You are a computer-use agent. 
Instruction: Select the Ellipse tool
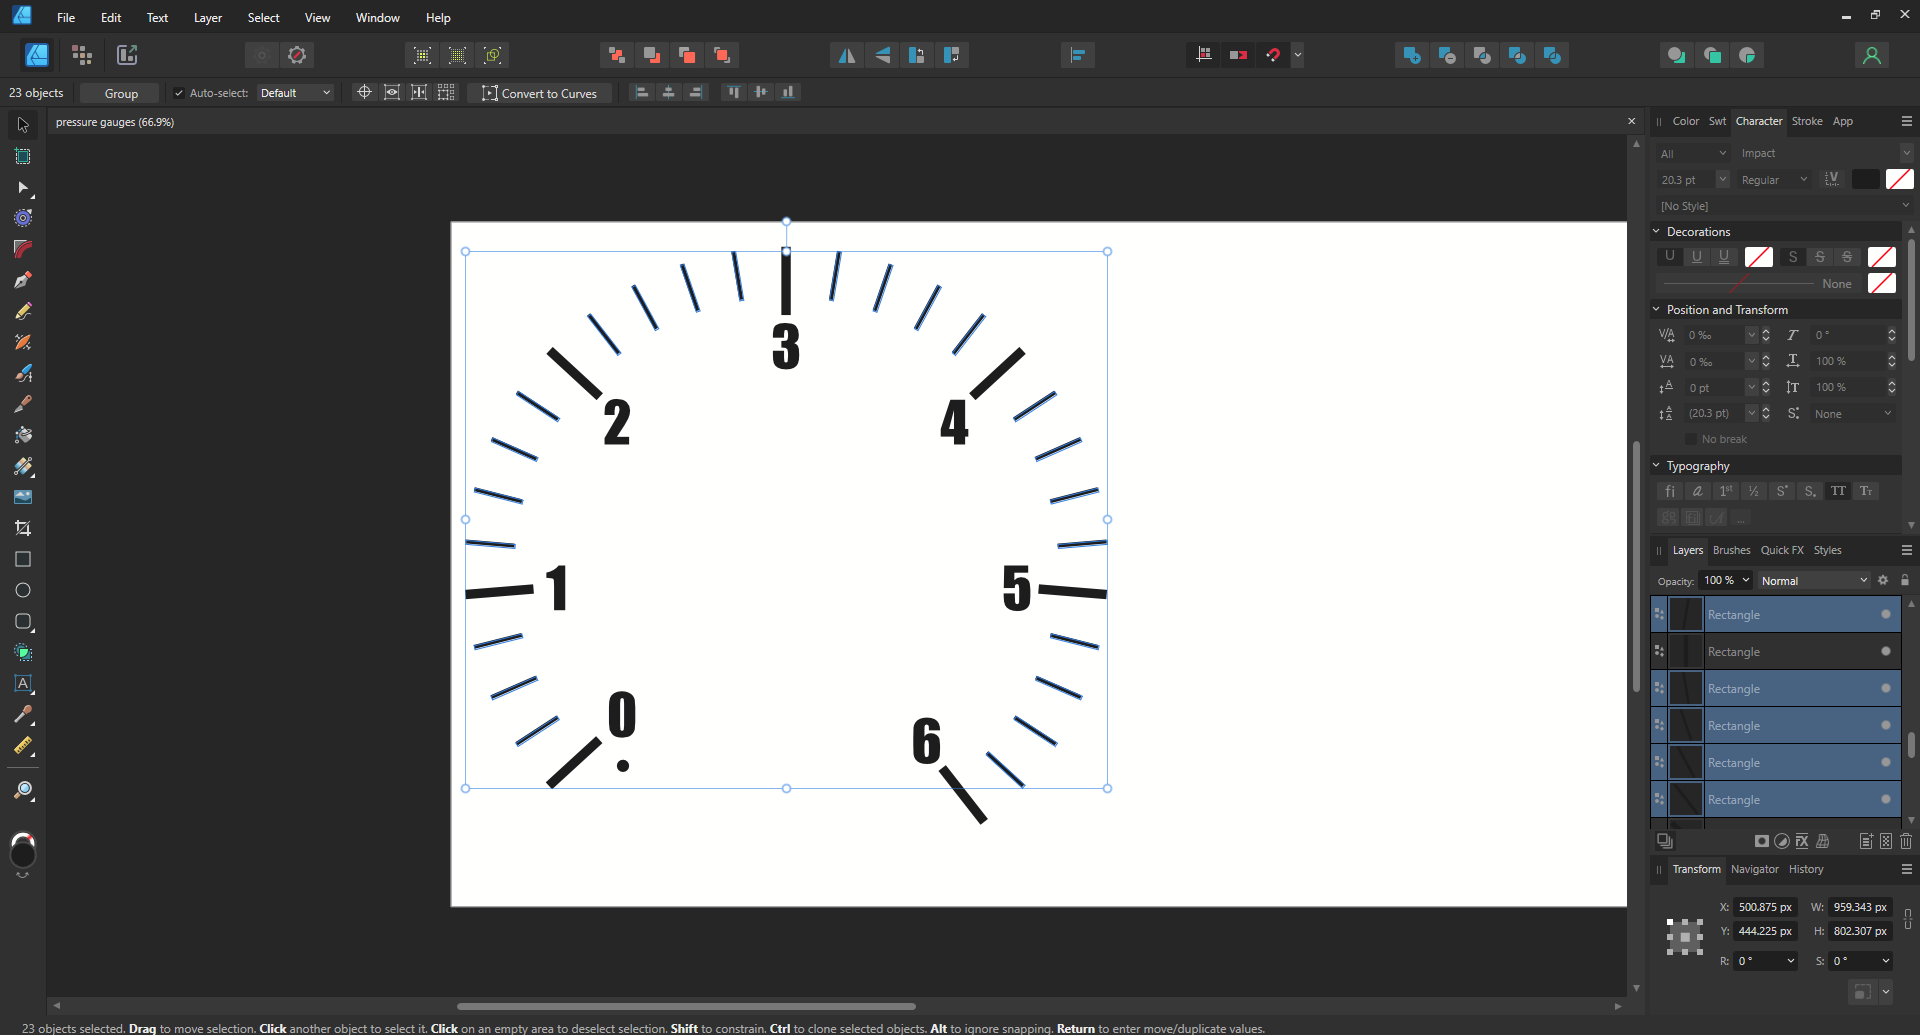[x=23, y=590]
